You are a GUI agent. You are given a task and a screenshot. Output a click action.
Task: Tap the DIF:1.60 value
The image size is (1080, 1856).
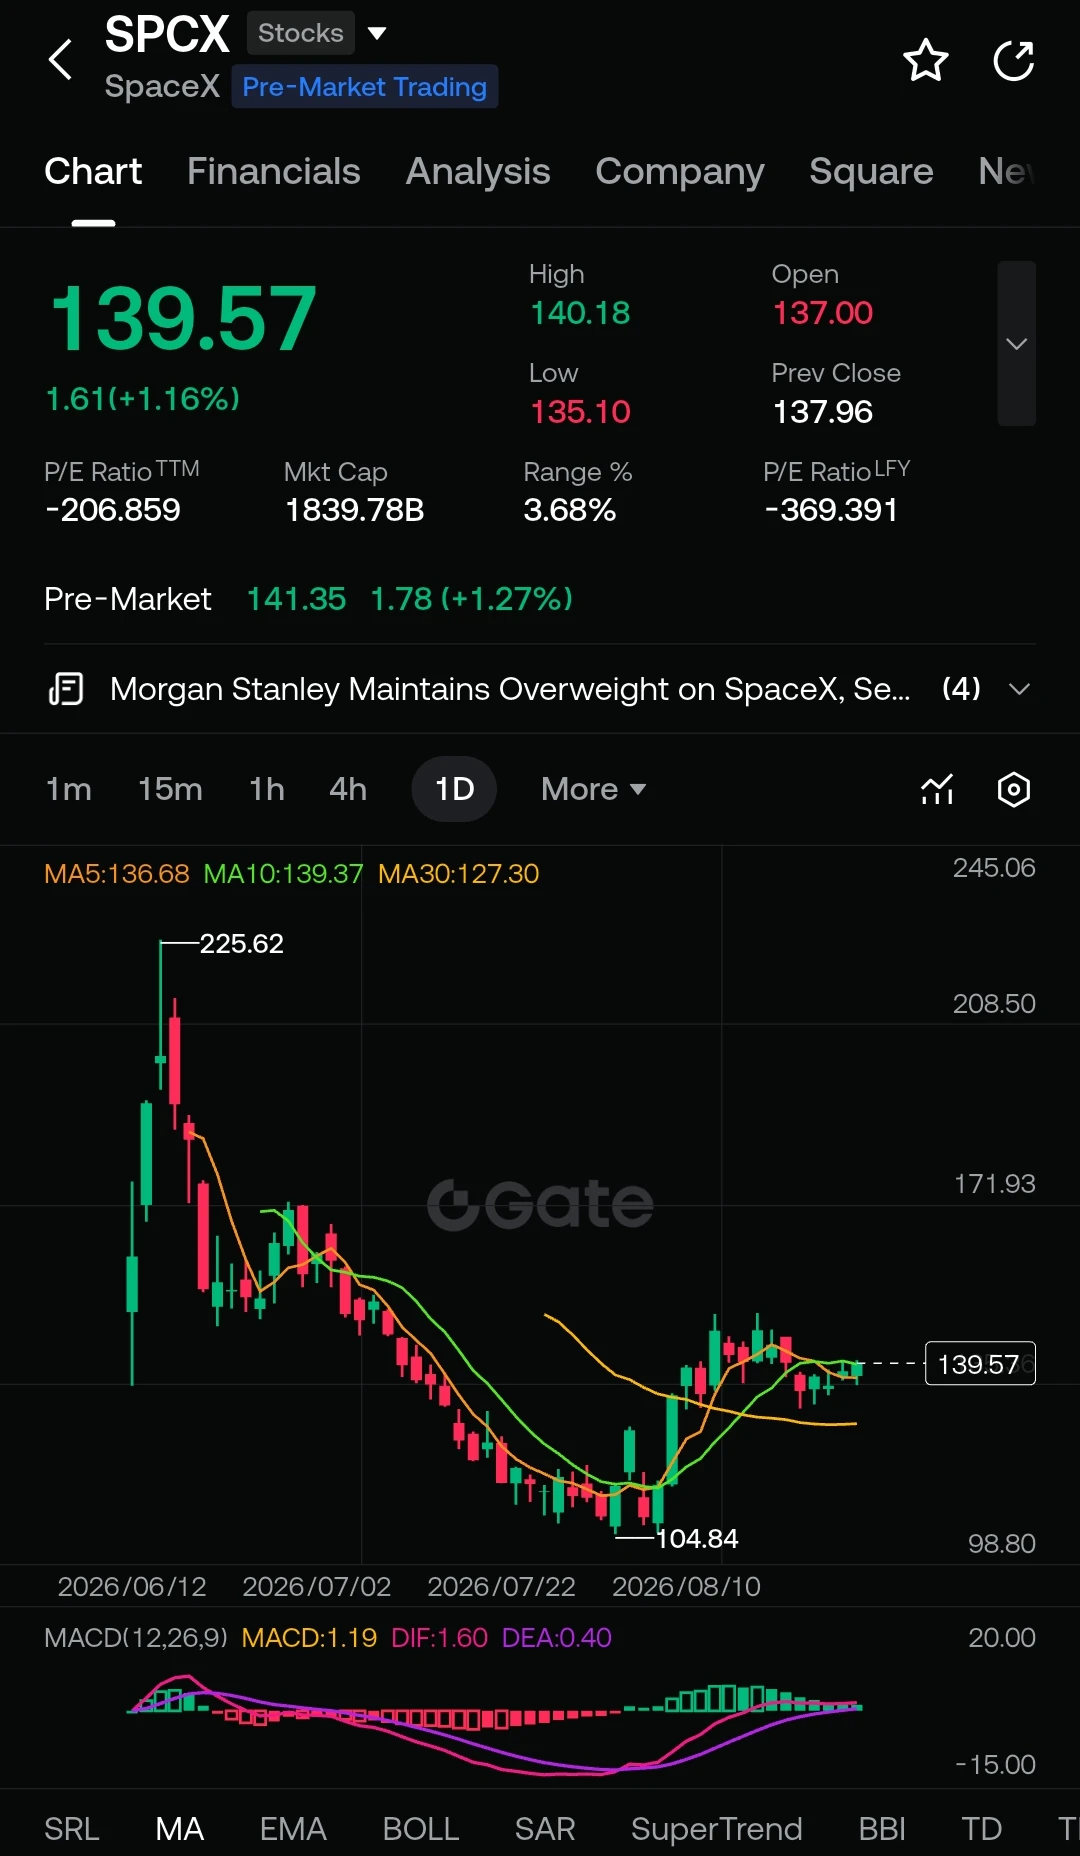tap(439, 1637)
